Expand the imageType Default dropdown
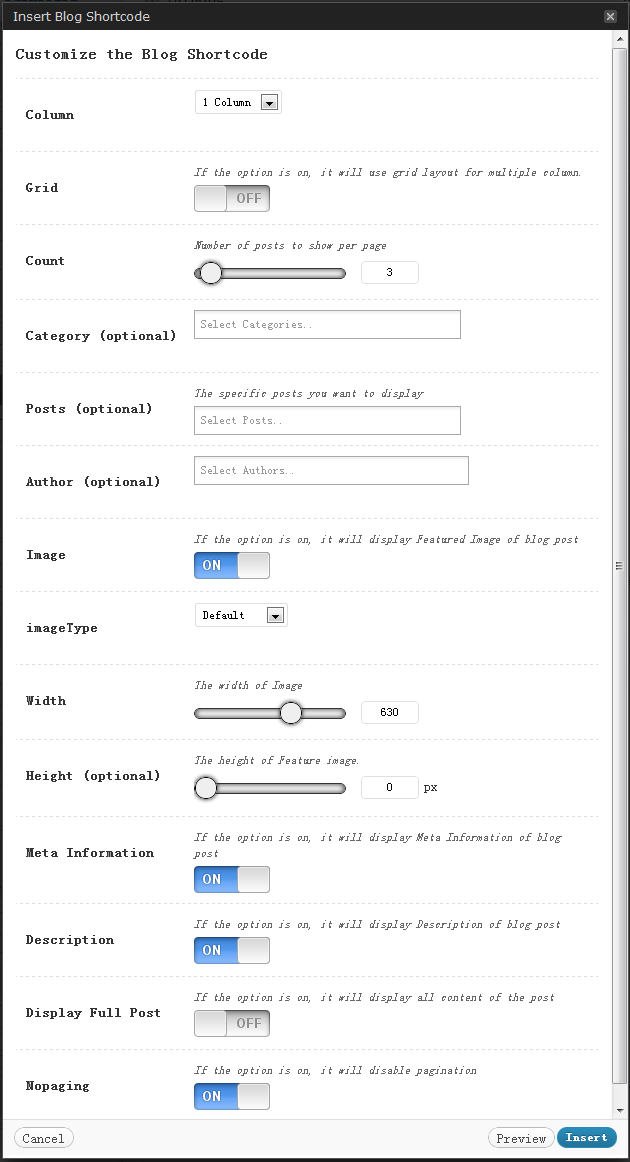 coord(241,615)
